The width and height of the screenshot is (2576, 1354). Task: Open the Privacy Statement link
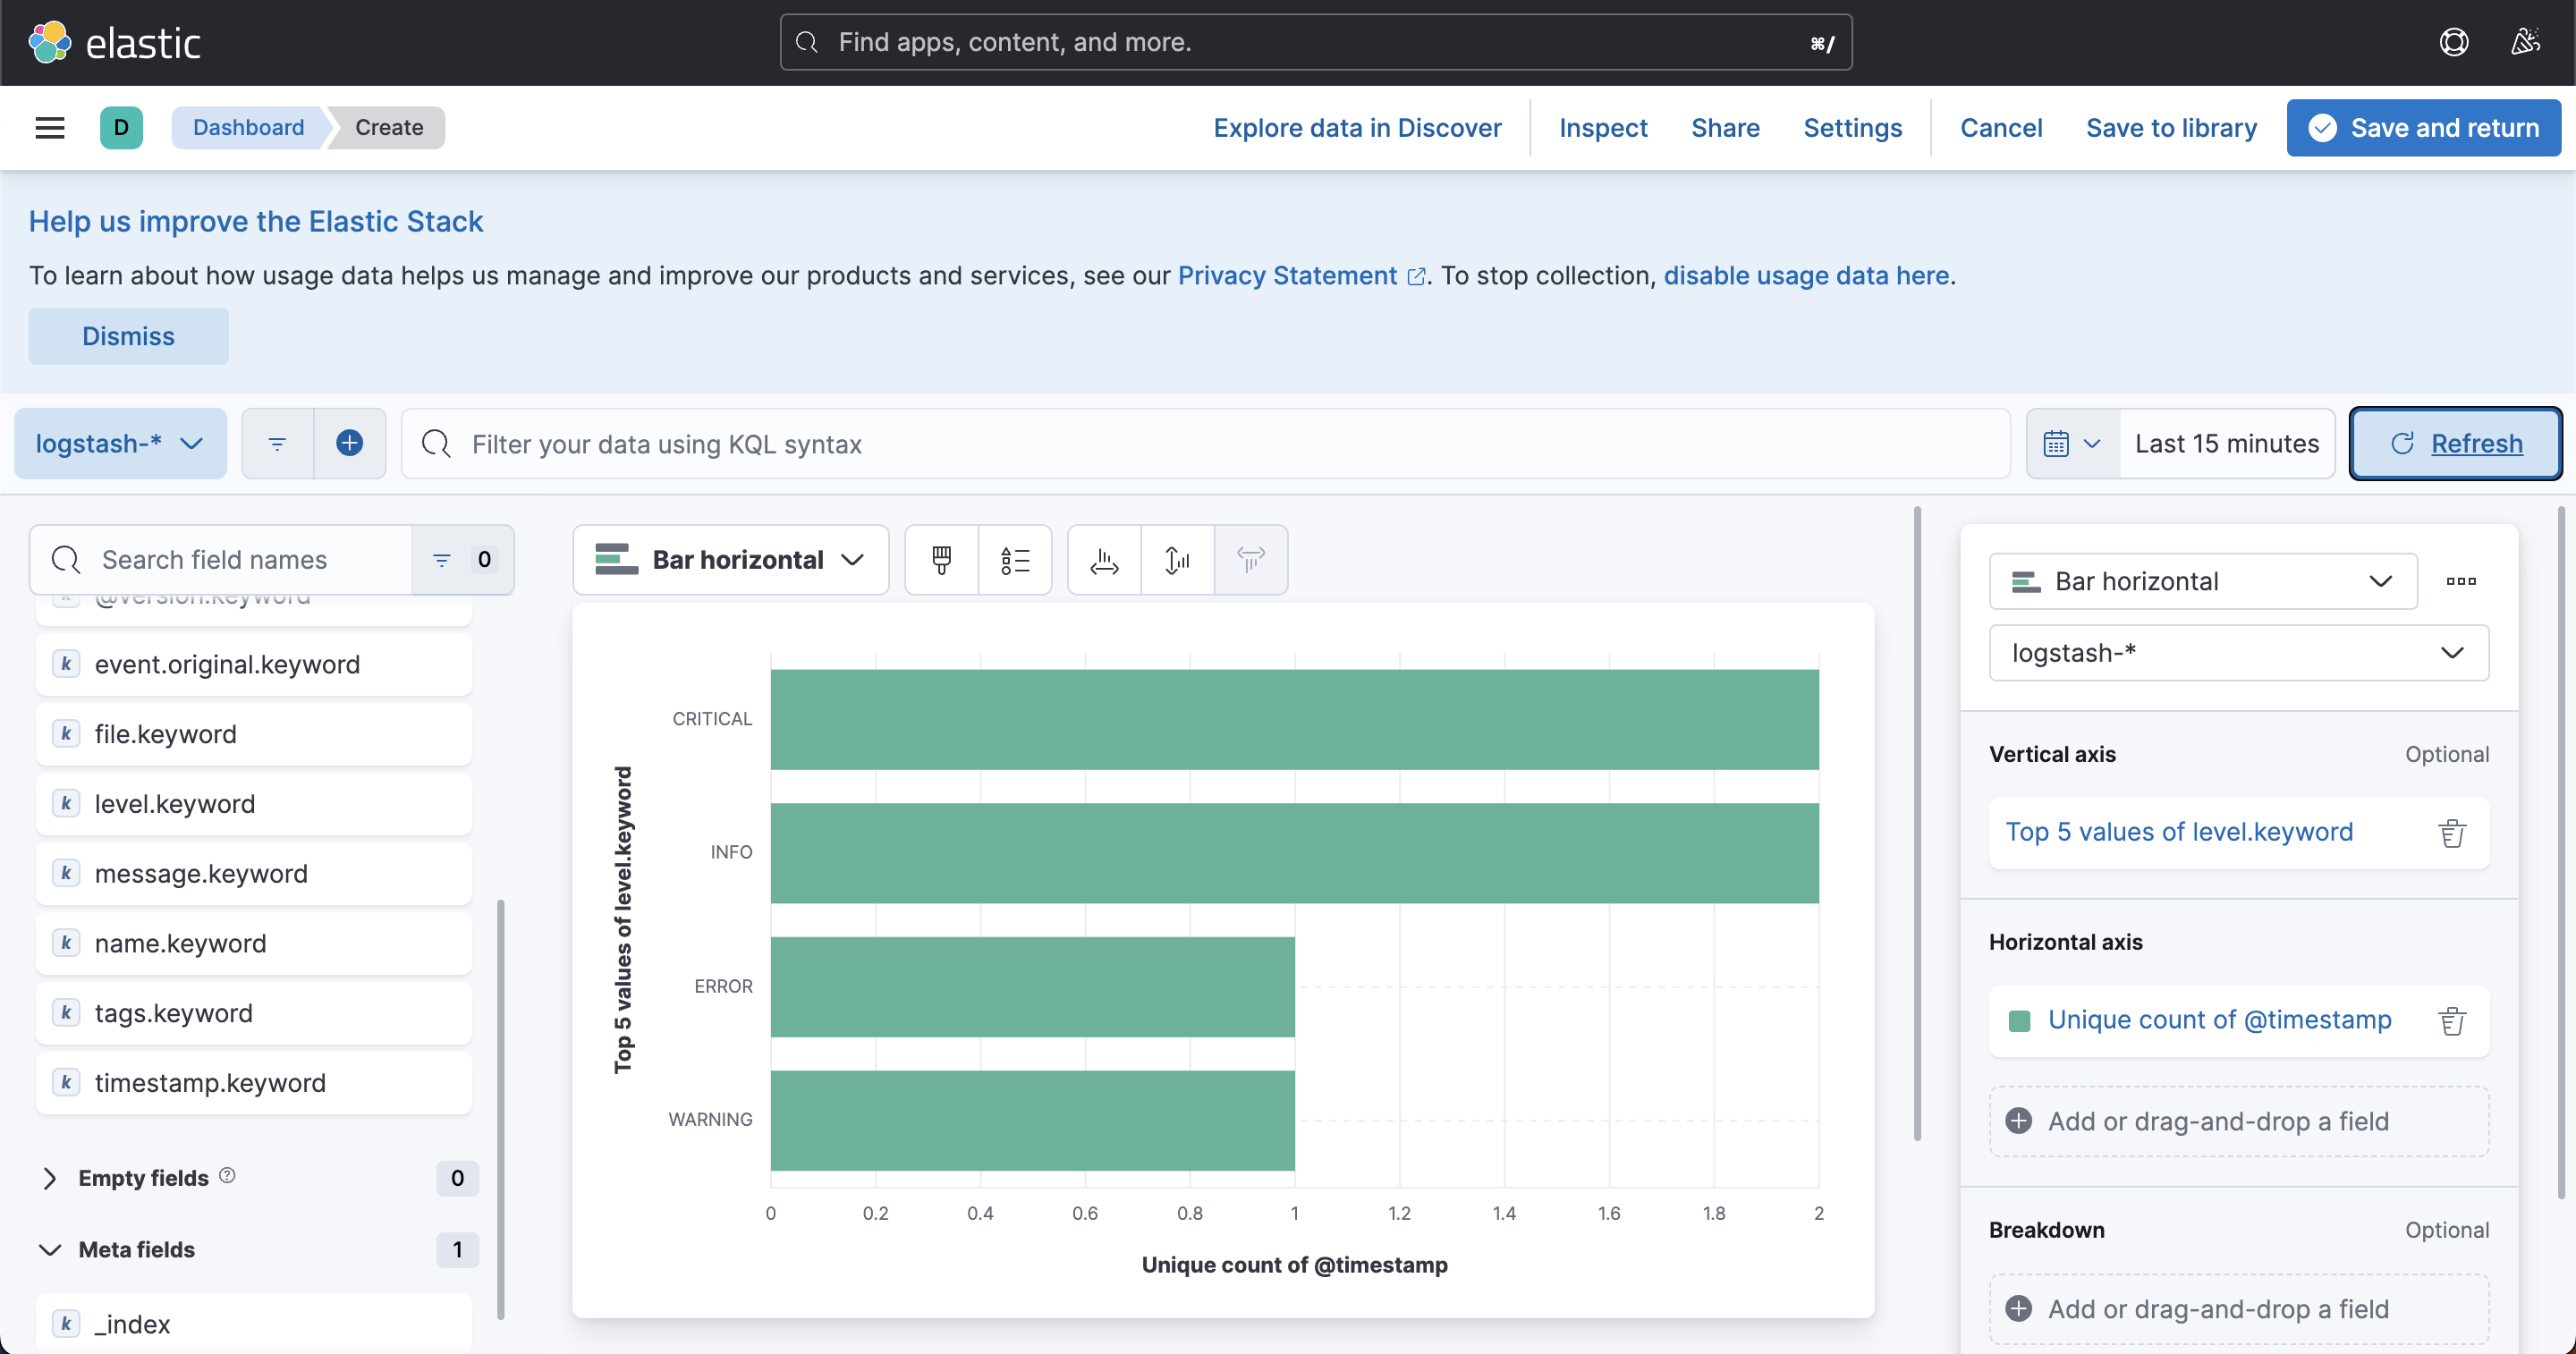coord(1287,275)
